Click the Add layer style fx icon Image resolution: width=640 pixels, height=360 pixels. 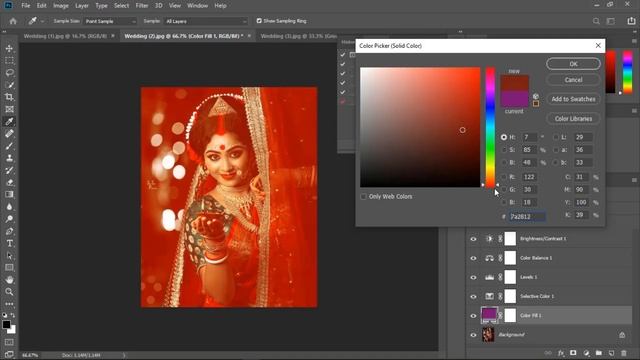(x=561, y=353)
